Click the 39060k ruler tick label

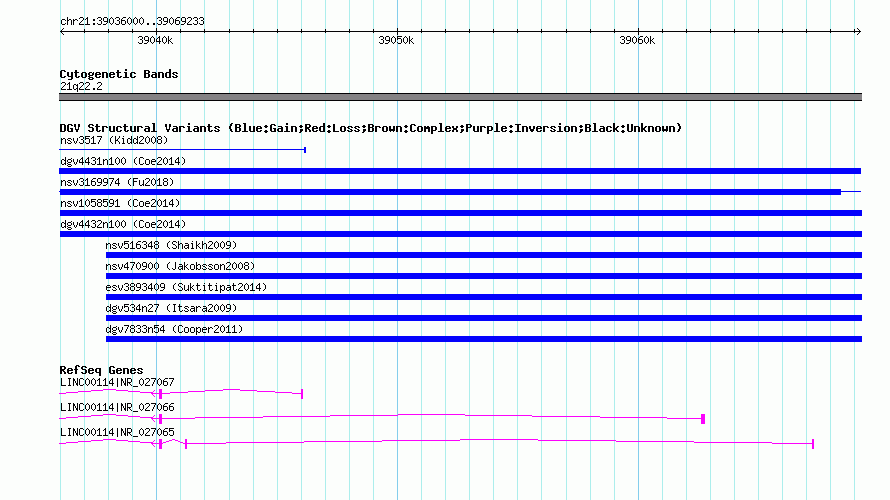[x=637, y=40]
